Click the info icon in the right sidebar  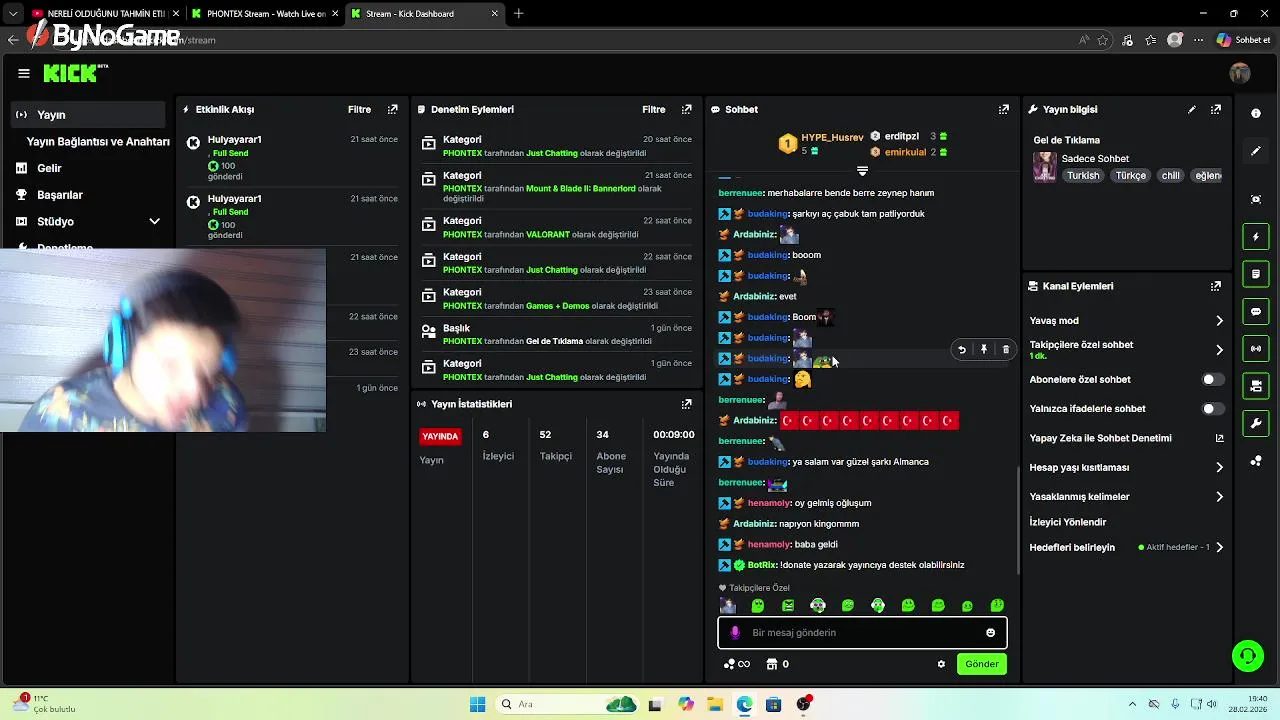[x=1256, y=113]
